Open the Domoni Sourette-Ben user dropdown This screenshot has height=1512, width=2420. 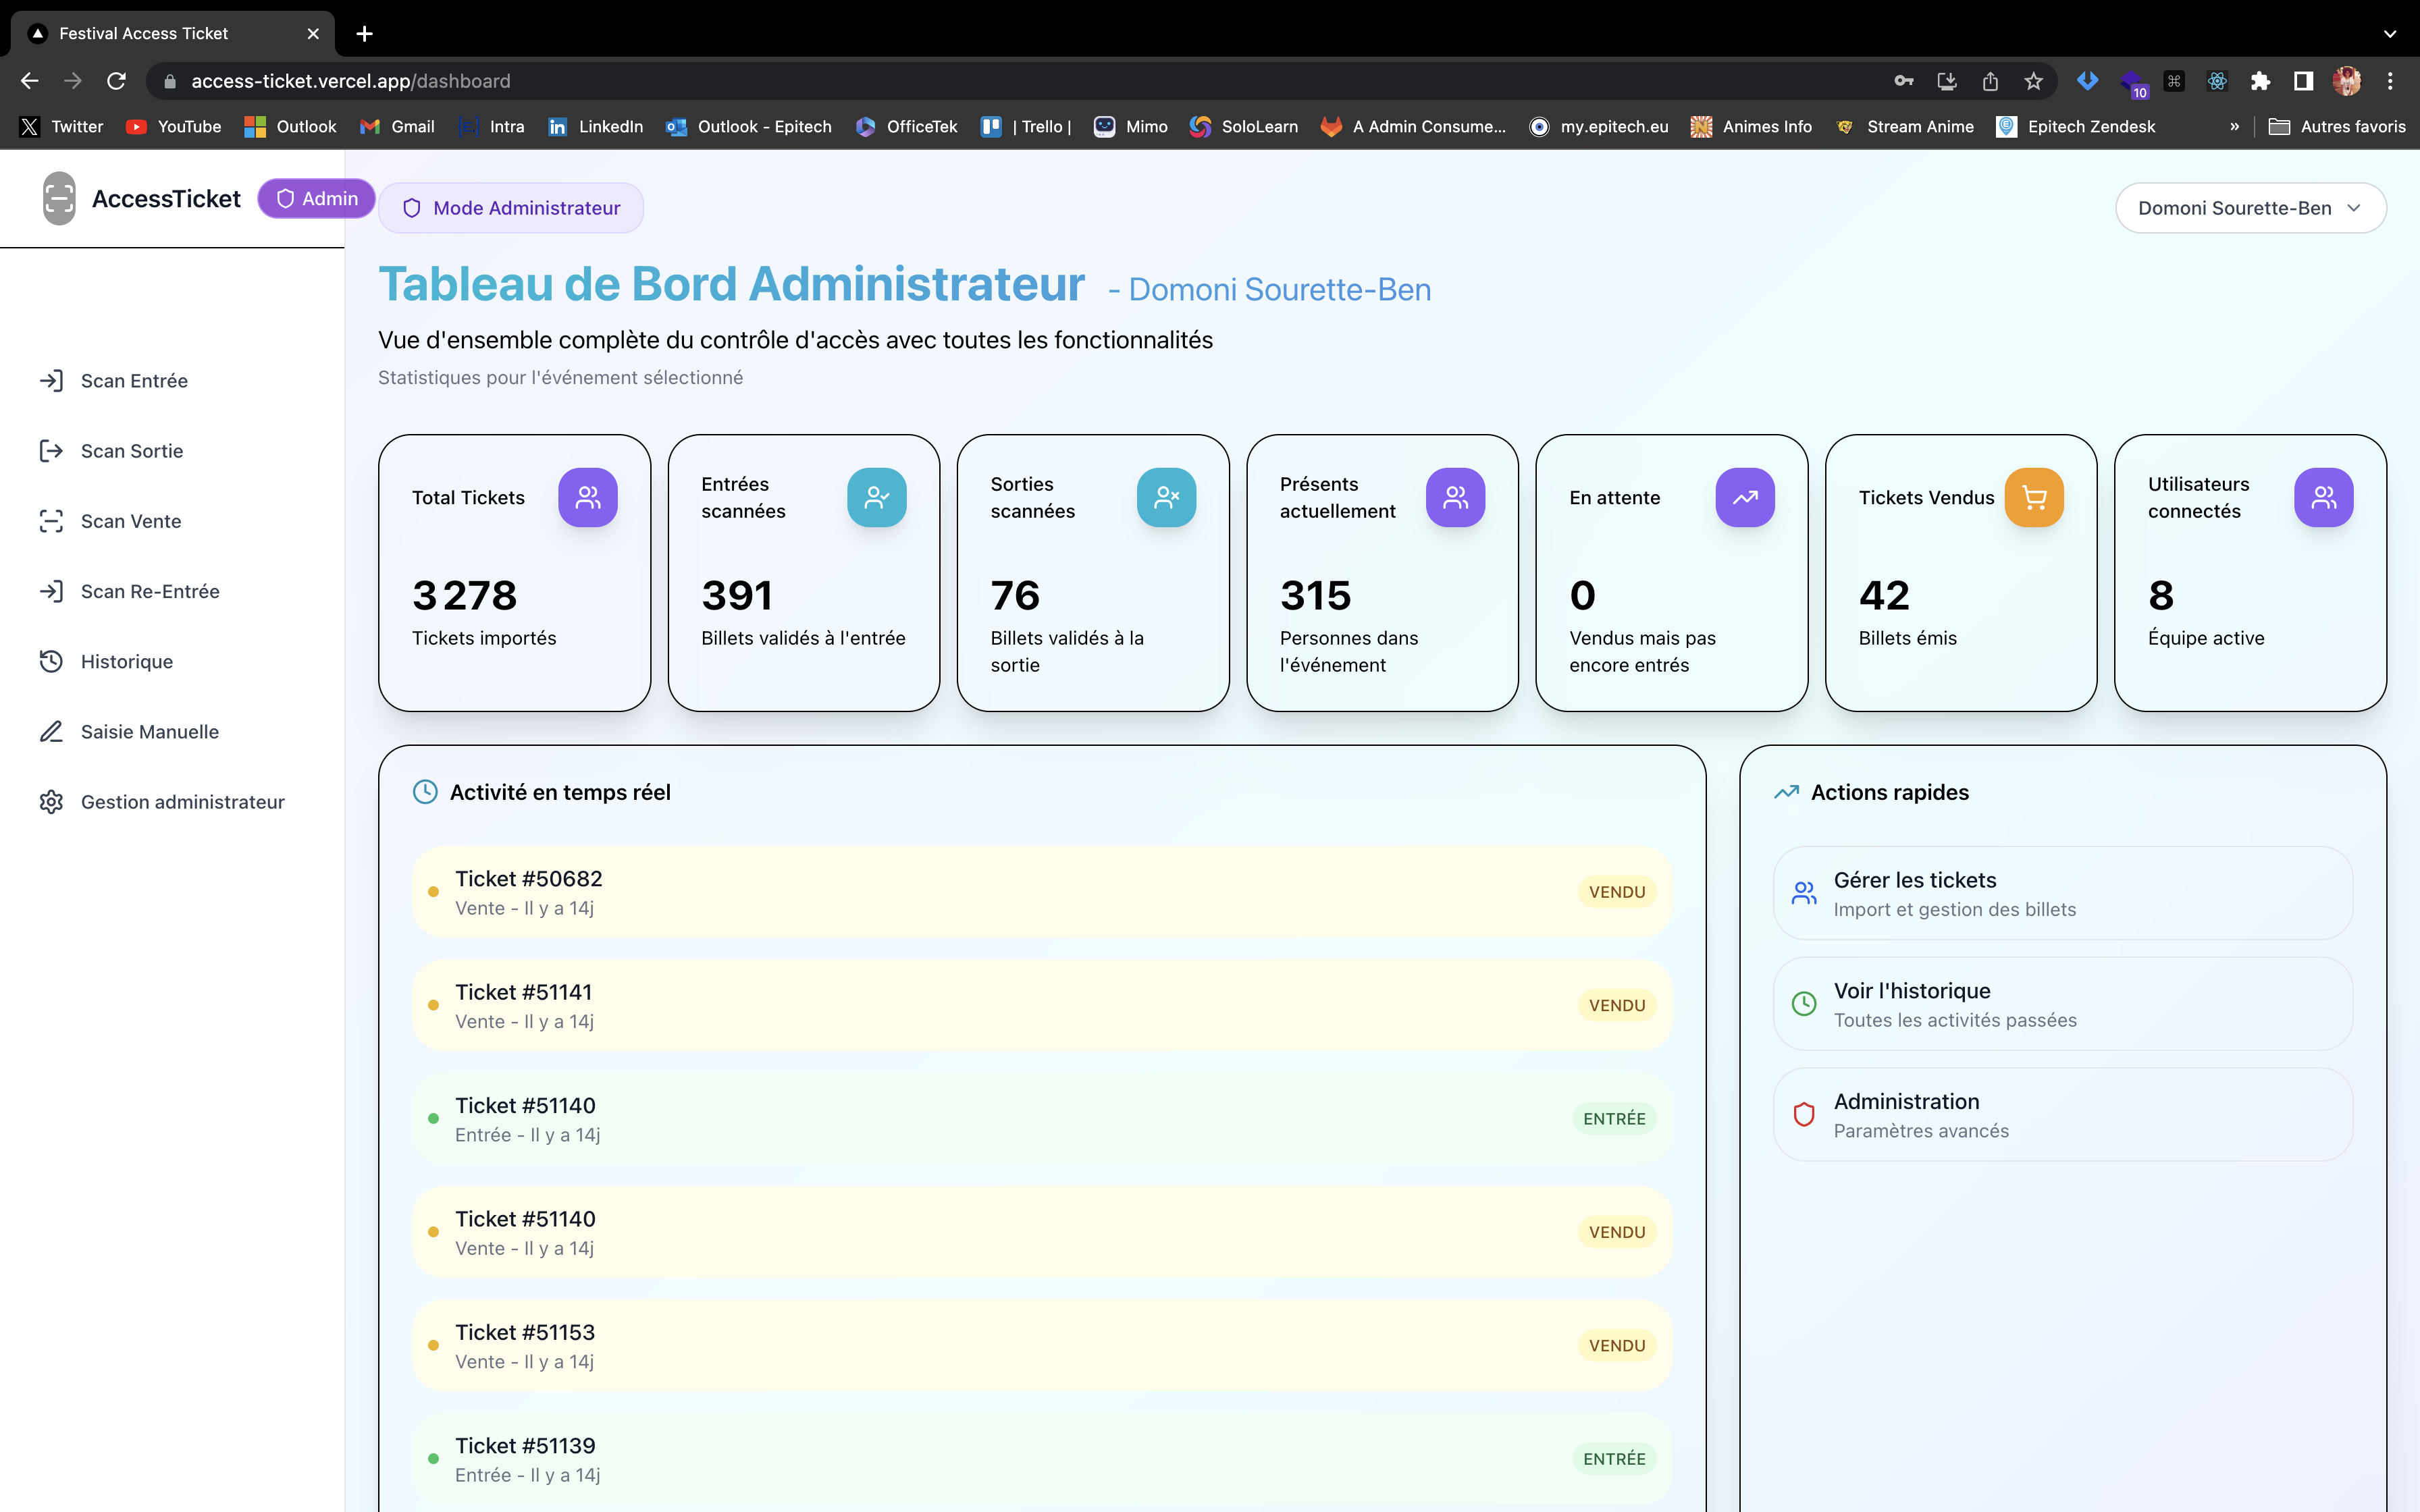click(2250, 208)
